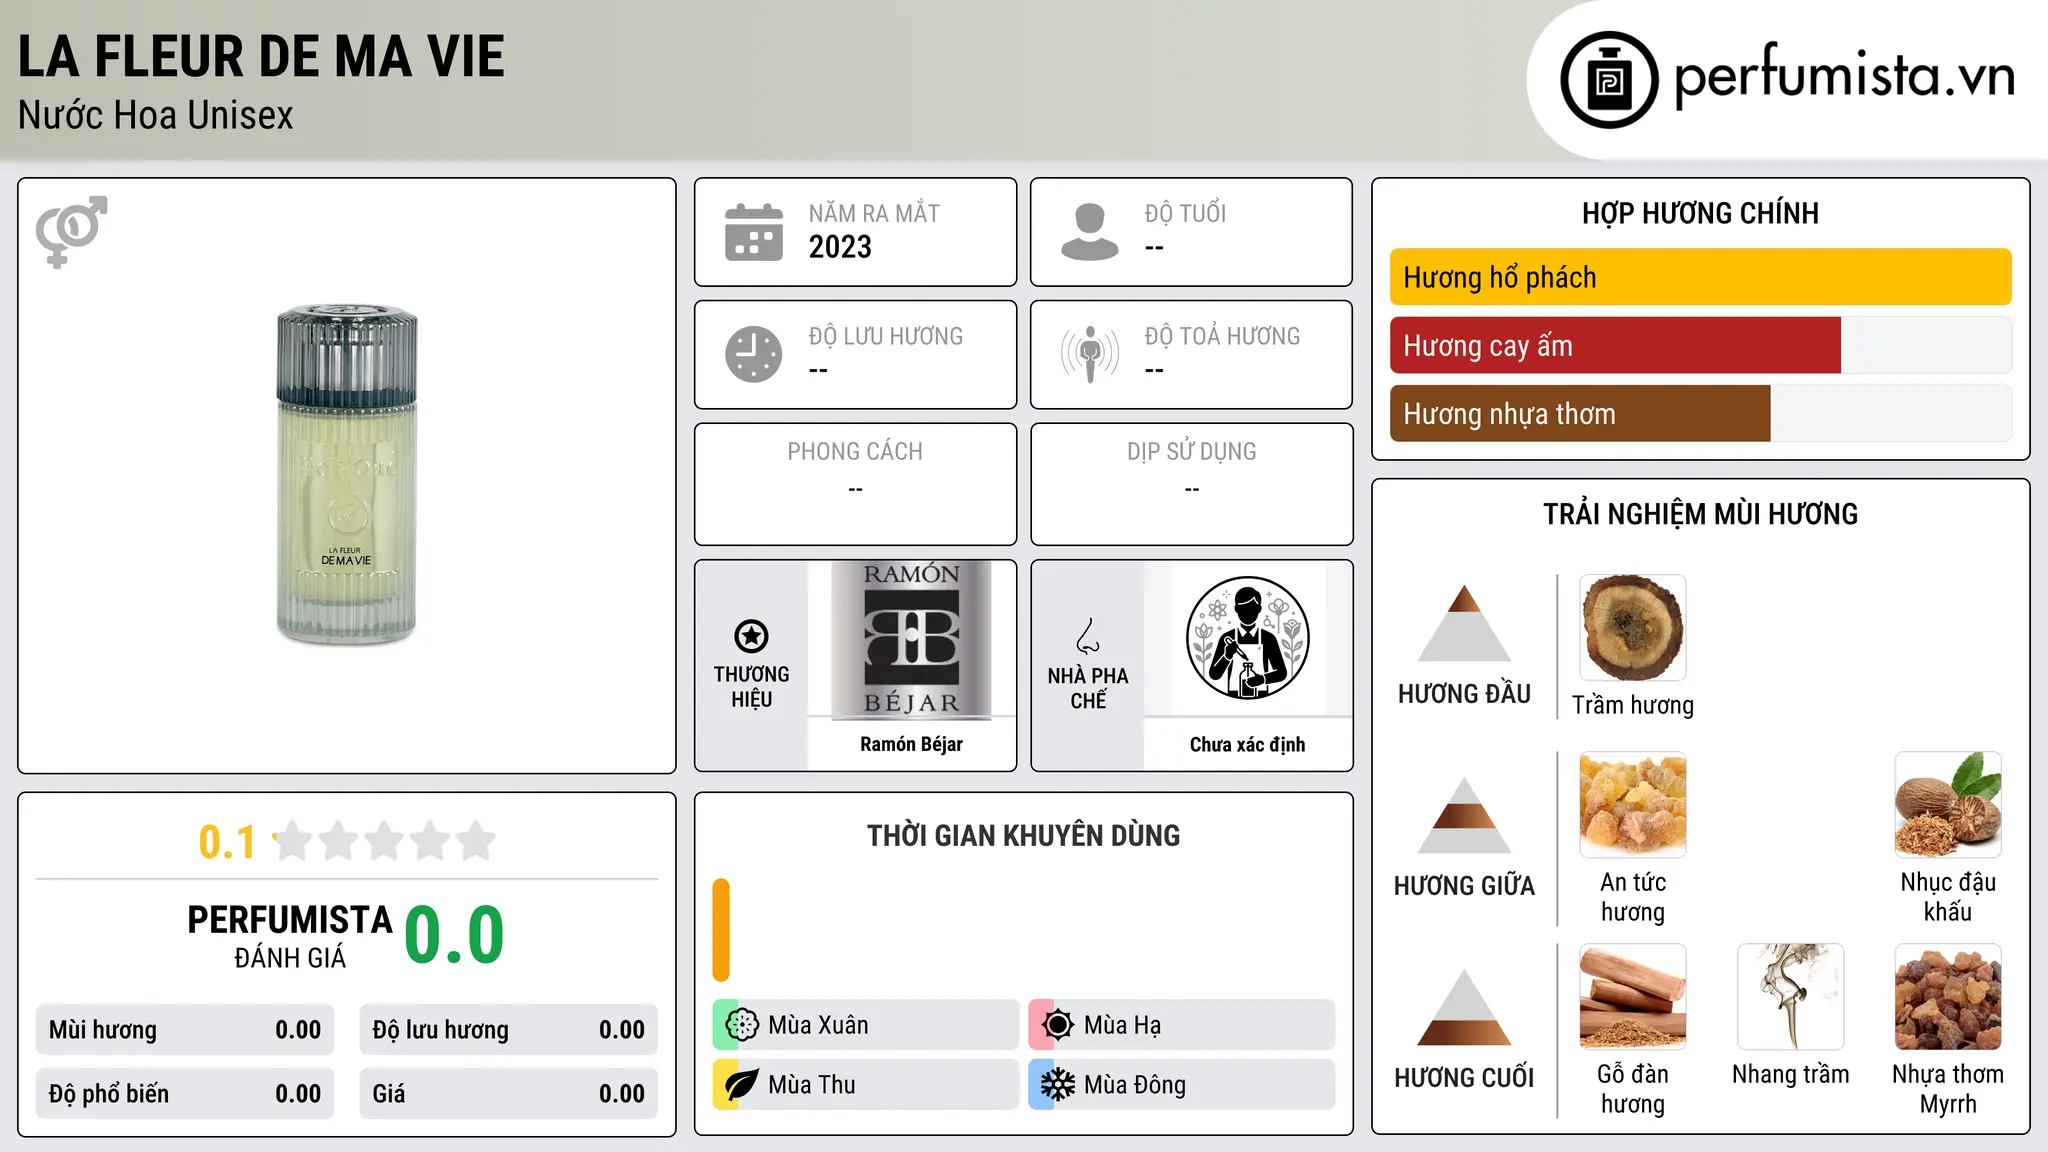This screenshot has width=2048, height=1152.
Task: Click the Hợp hương chính heading
Action: tap(1700, 213)
